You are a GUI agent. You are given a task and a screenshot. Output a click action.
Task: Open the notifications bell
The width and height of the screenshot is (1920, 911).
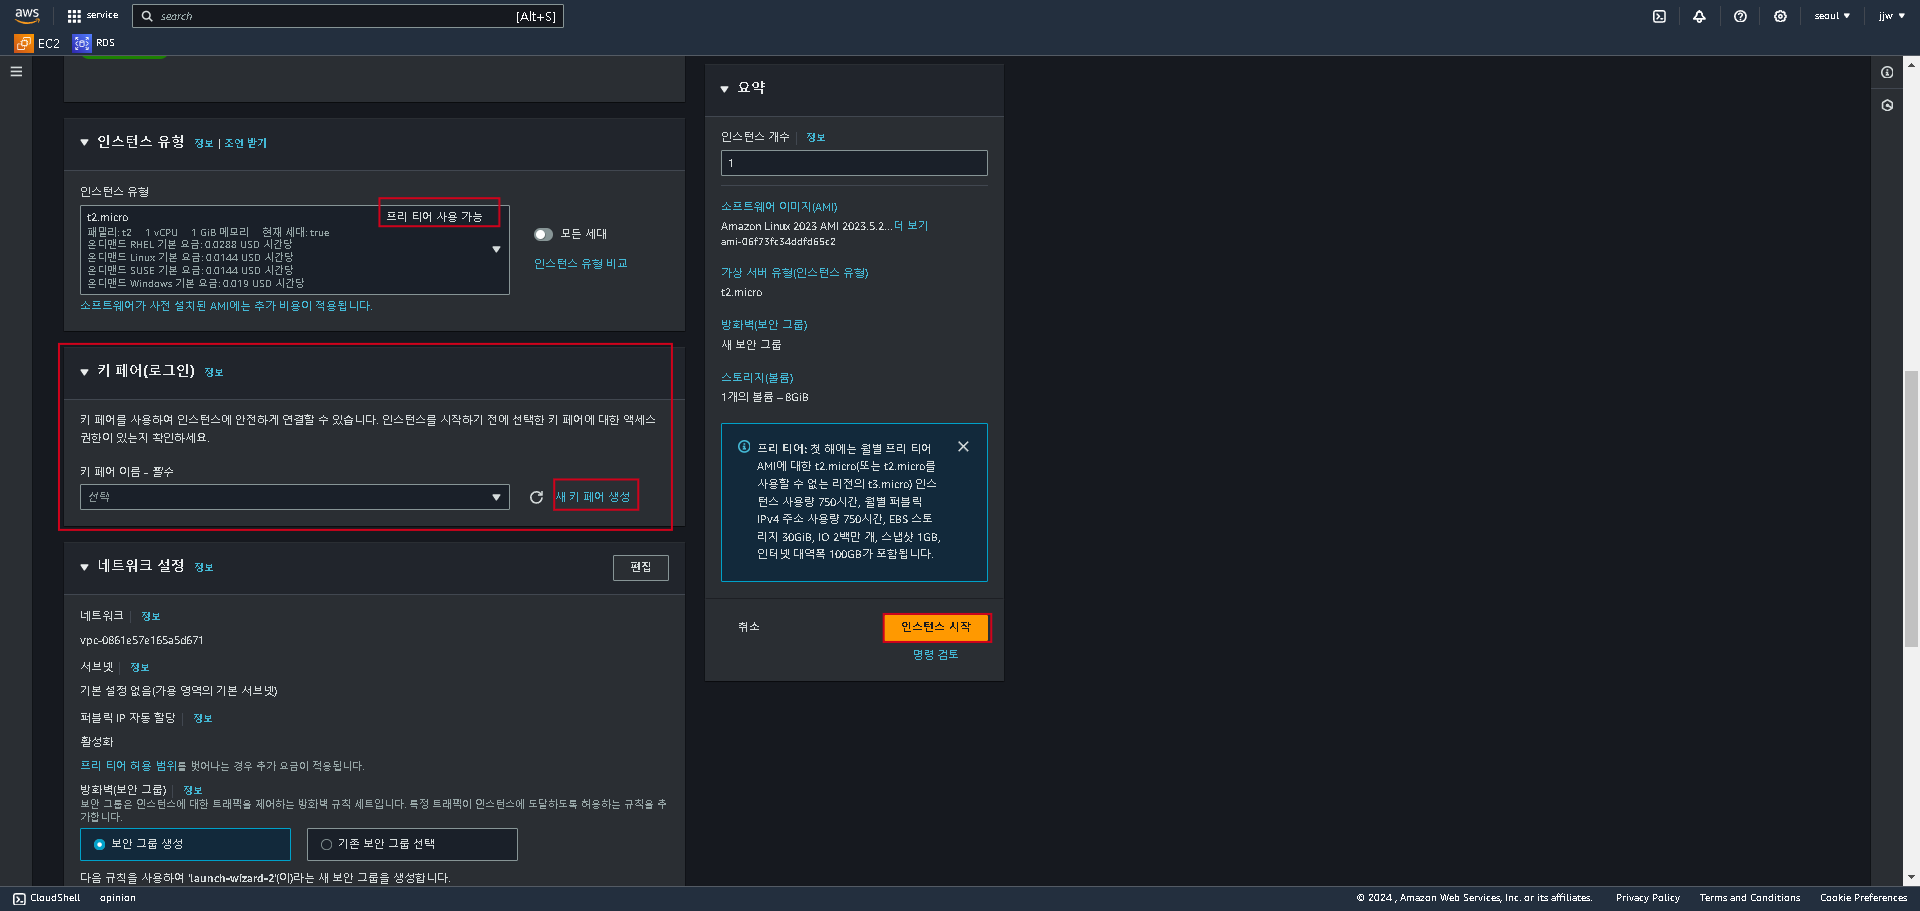(1699, 16)
